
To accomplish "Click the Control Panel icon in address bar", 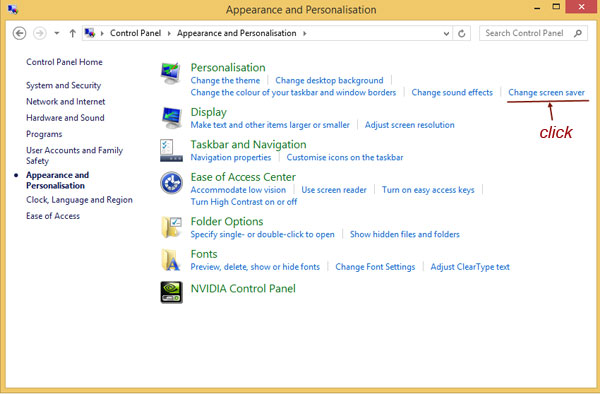I will 90,33.
